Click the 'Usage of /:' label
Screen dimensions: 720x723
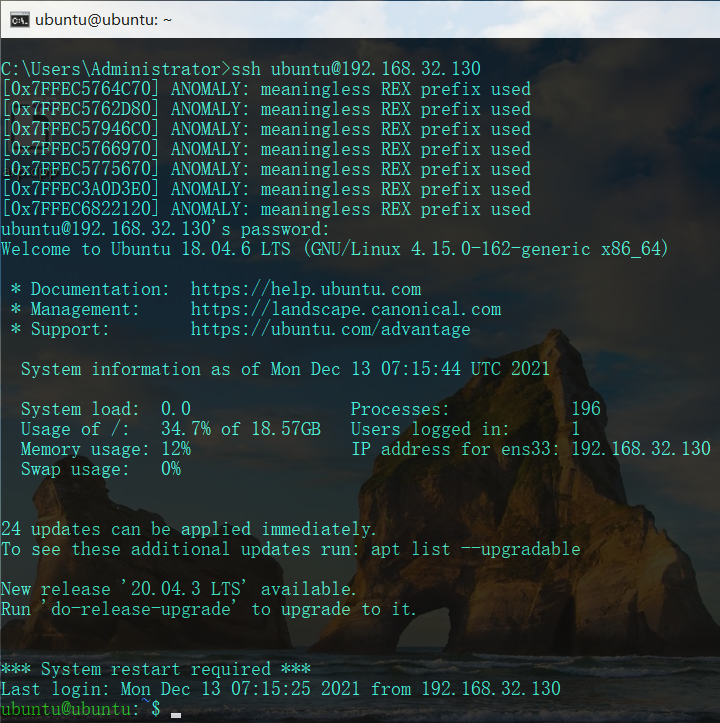point(75,429)
